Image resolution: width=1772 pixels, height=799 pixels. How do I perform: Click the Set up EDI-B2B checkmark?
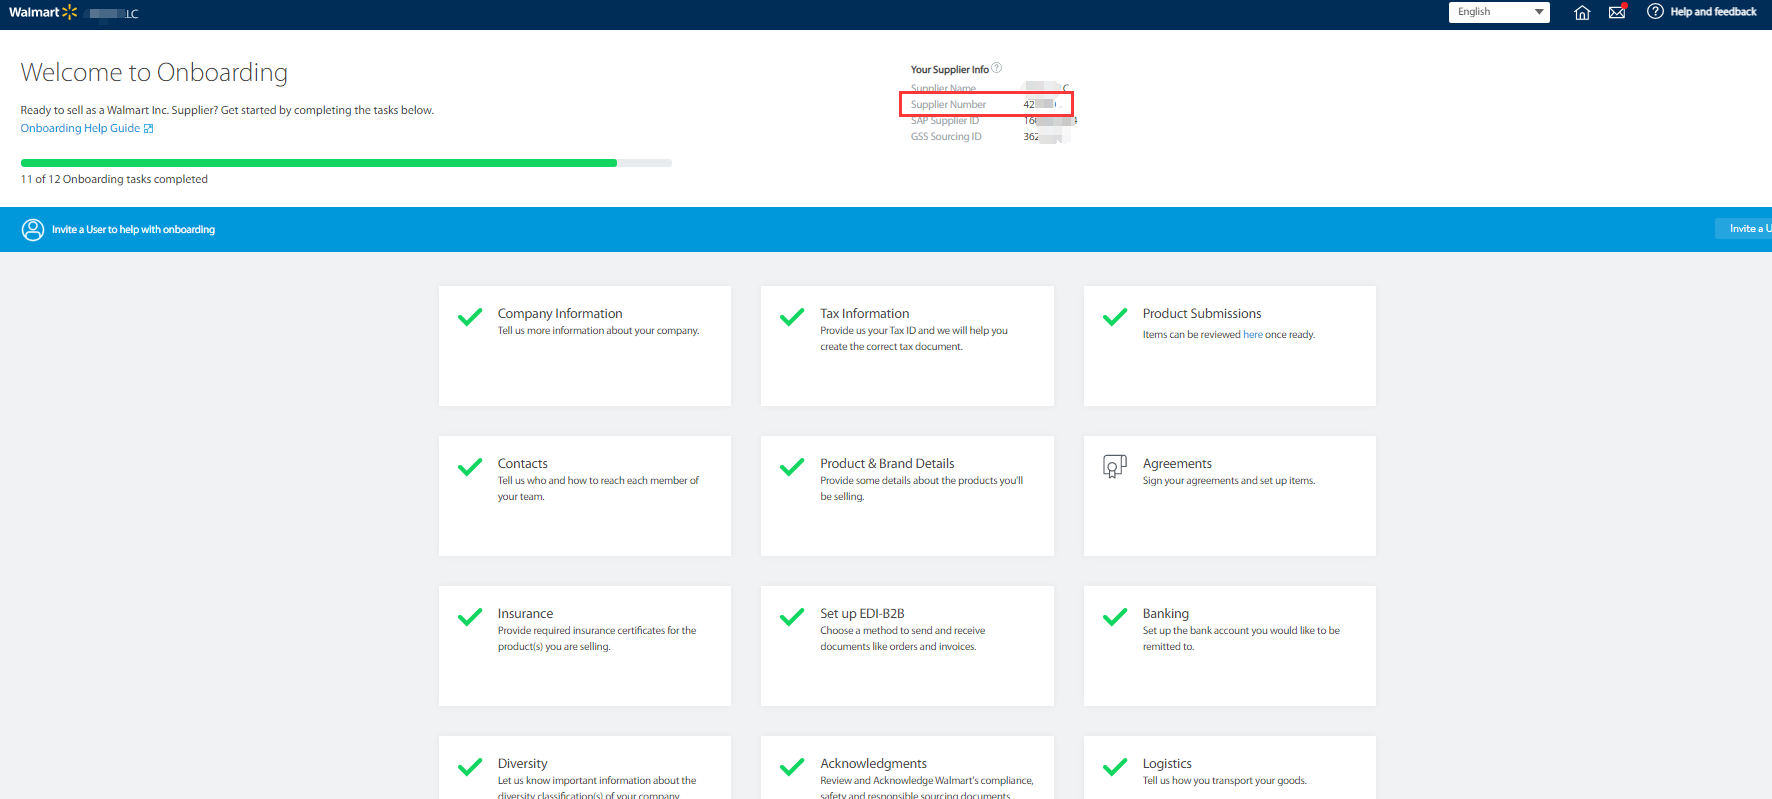coord(792,618)
